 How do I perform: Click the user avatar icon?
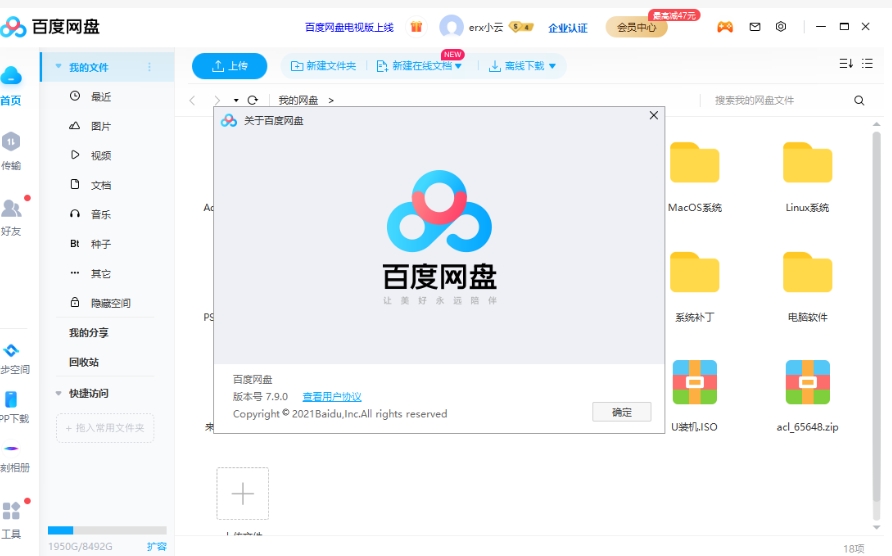click(452, 27)
